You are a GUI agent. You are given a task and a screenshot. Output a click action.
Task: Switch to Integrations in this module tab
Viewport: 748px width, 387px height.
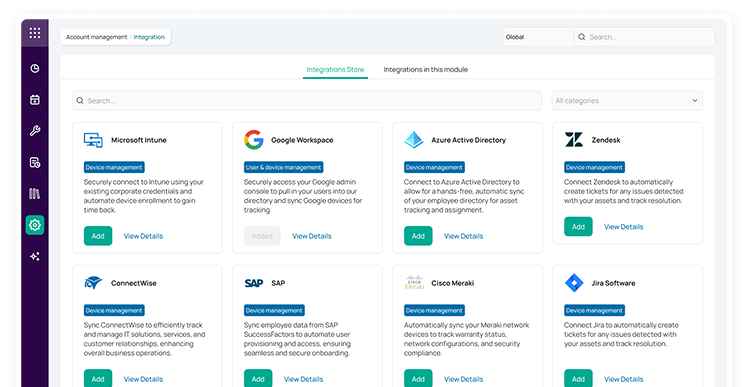426,70
